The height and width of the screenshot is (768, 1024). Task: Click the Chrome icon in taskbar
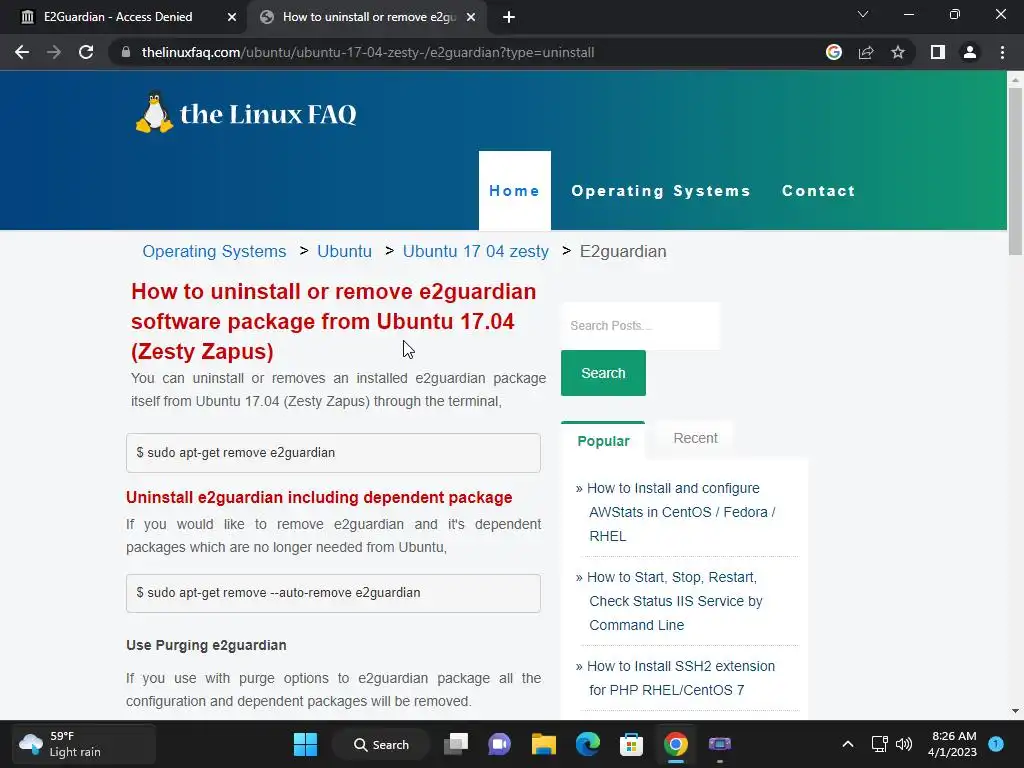point(675,744)
